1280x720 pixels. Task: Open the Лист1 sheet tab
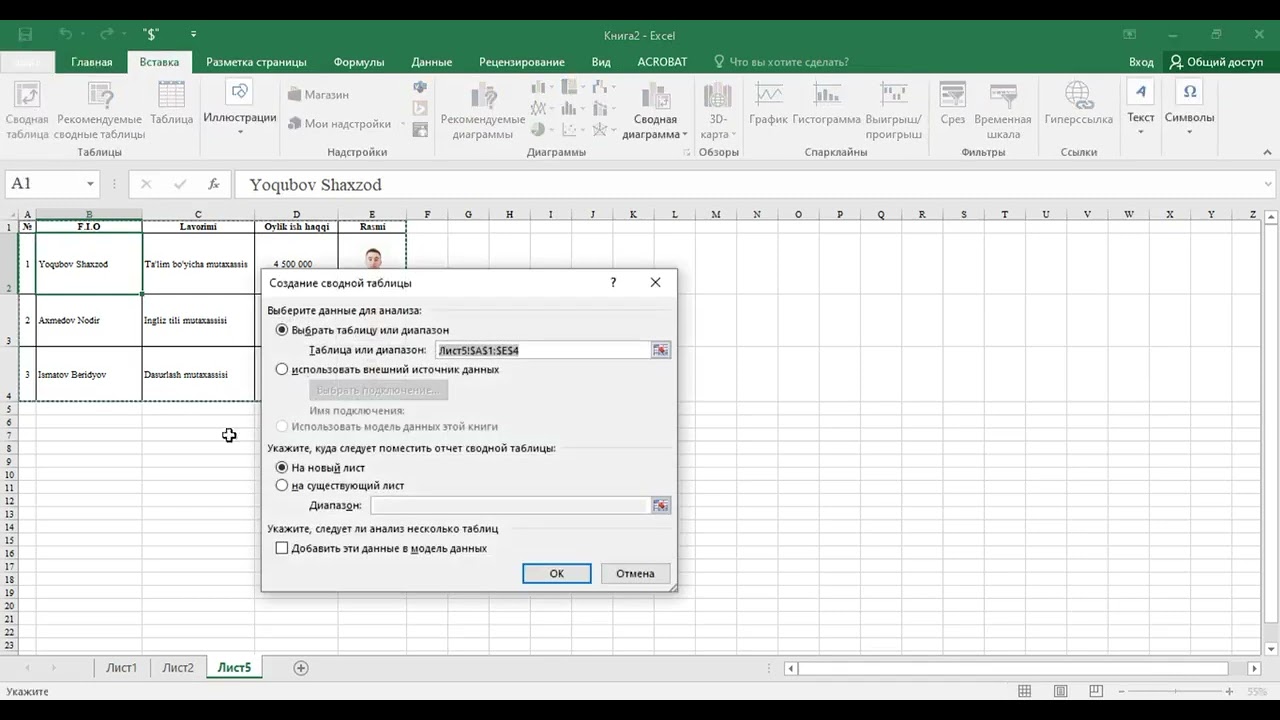121,668
